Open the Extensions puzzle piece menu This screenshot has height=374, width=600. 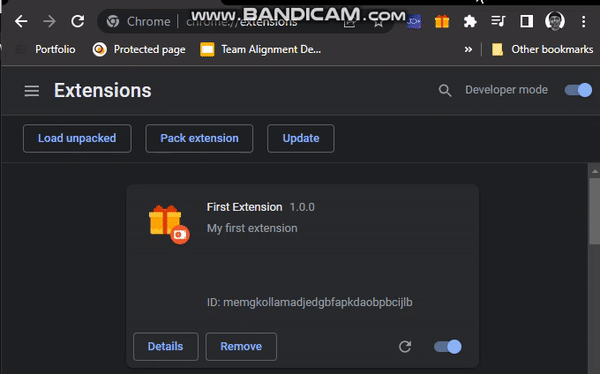tap(470, 21)
